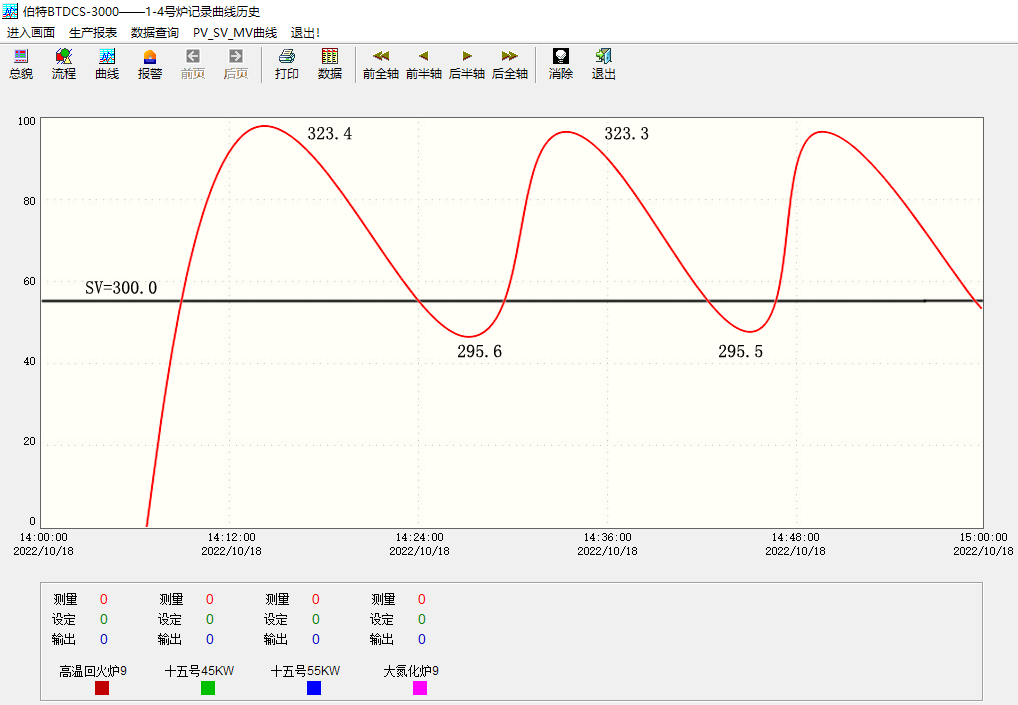The image size is (1018, 705).
Task: Click the 消除 clear icon
Action: coord(561,64)
